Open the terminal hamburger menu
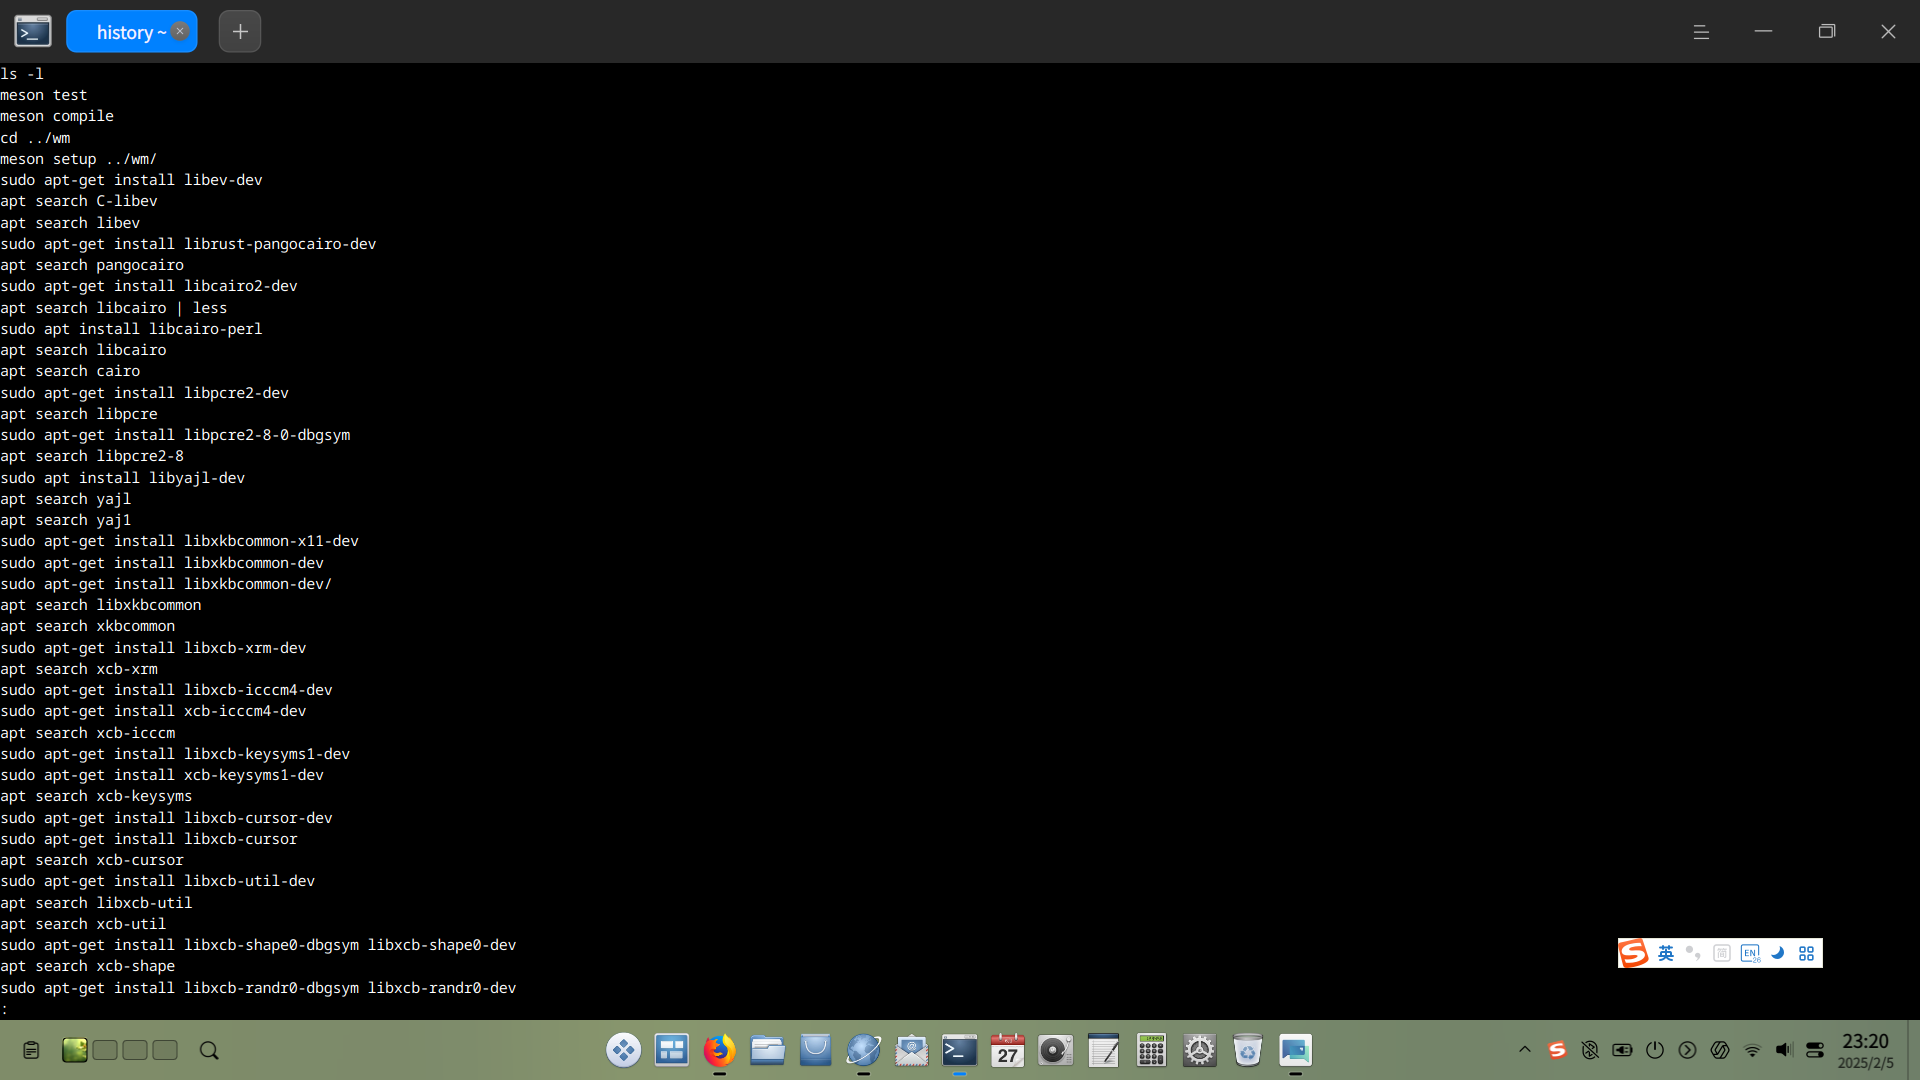The height and width of the screenshot is (1080, 1920). click(x=1700, y=32)
